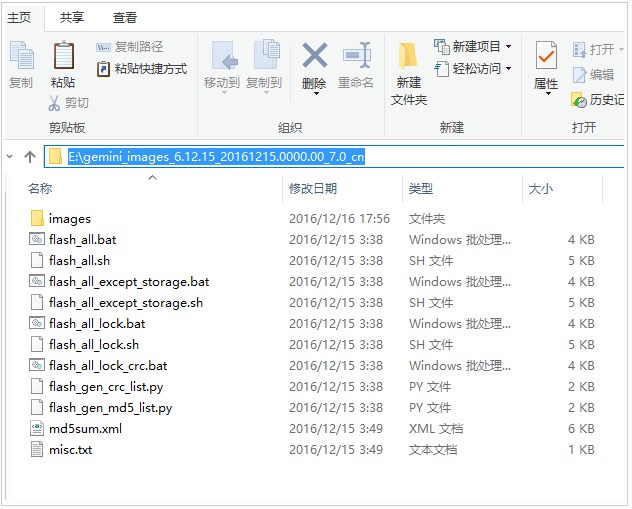Select flash_gen_md5_list.py file icon
632x509 pixels.
coord(37,407)
